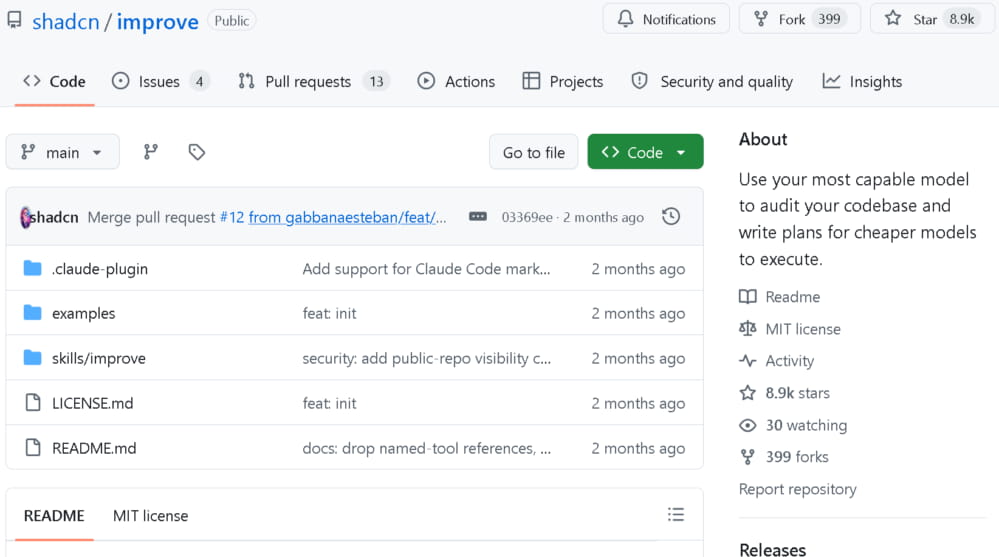Open shadcn's avatar in the commit row
Viewport: 999px width, 557px height.
pos(25,217)
